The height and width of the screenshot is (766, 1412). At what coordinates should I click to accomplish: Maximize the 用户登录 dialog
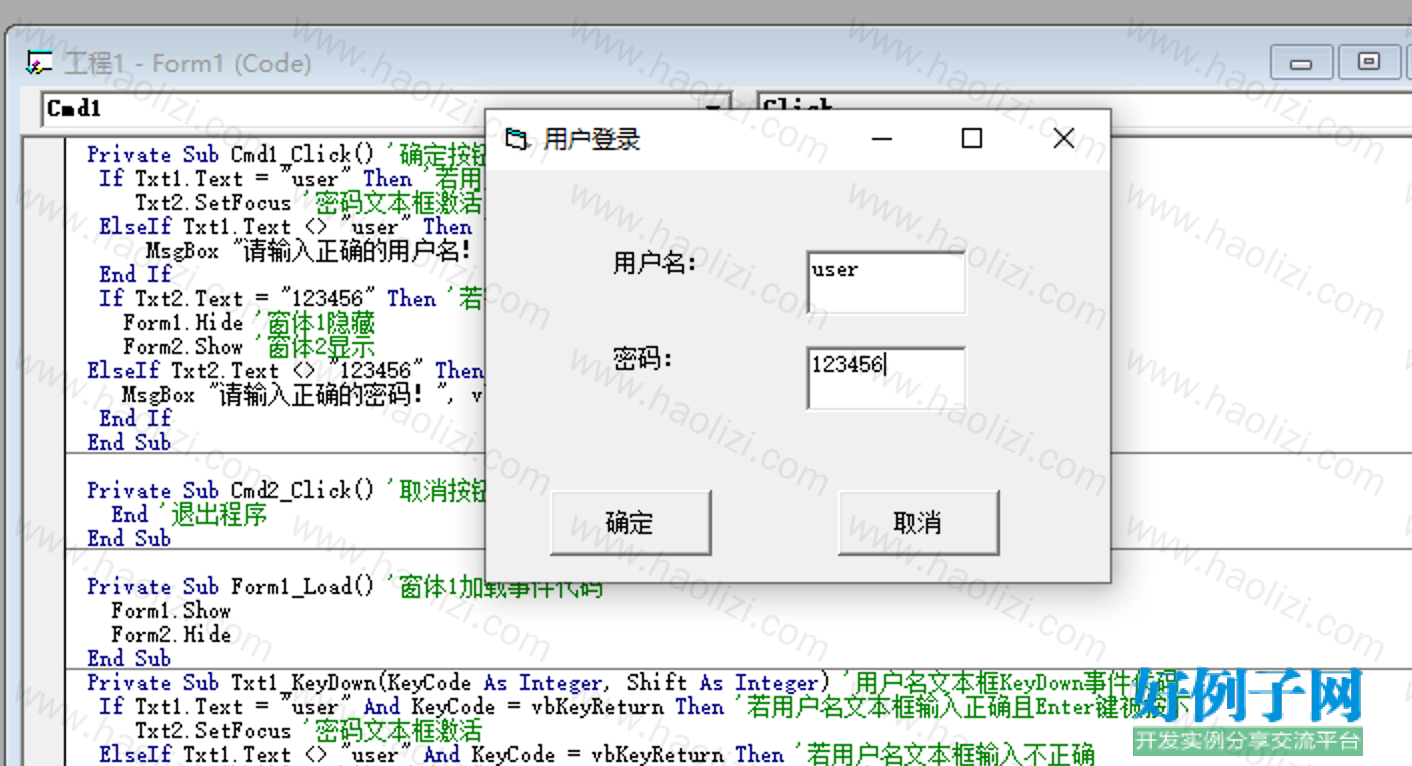(x=971, y=138)
